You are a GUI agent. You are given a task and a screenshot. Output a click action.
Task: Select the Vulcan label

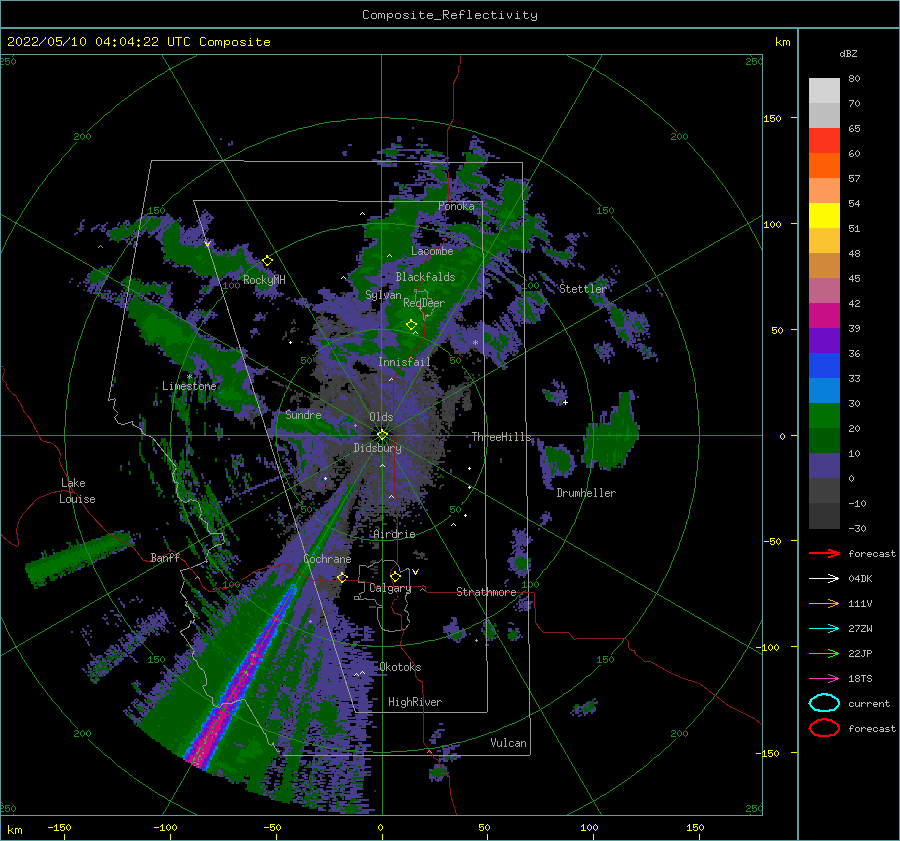pyautogui.click(x=508, y=743)
